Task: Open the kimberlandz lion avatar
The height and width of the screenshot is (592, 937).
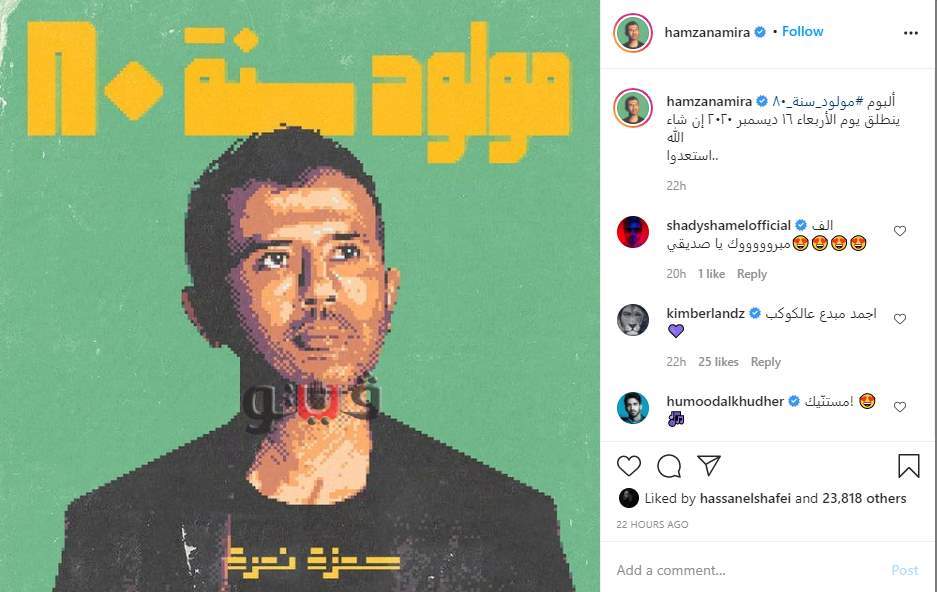Action: tap(633, 320)
